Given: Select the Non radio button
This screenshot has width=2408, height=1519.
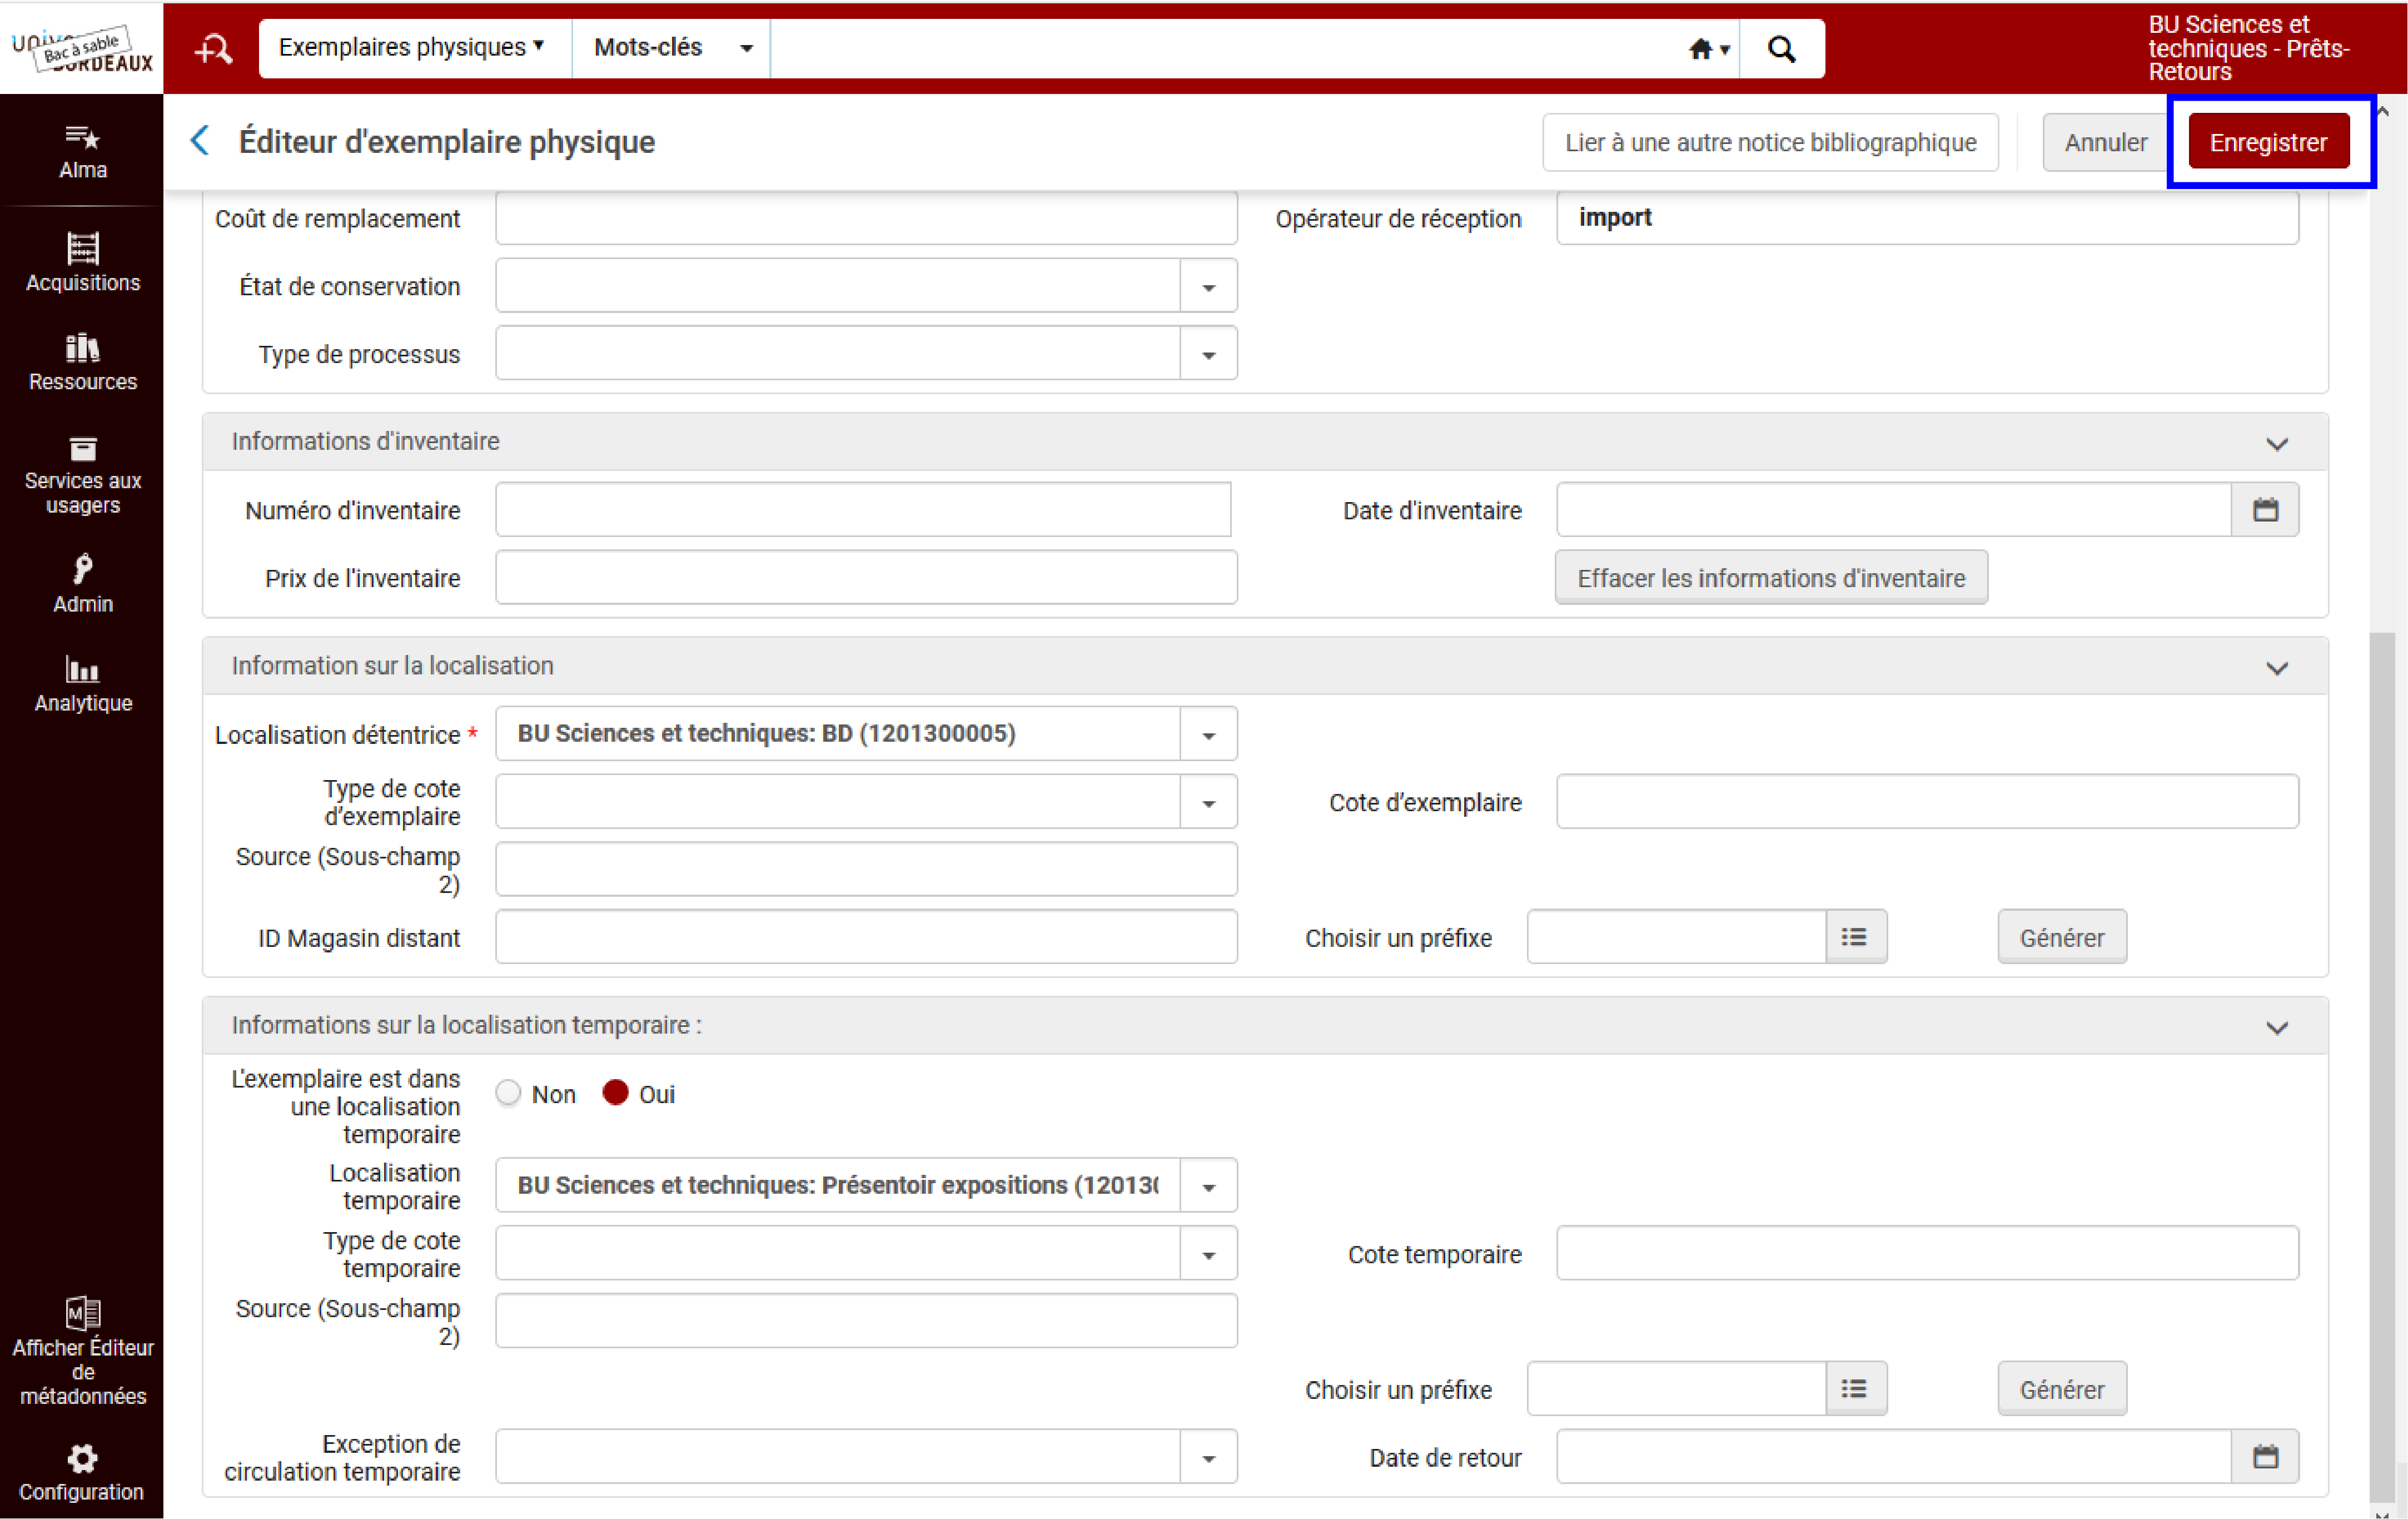Looking at the screenshot, I should tap(509, 1093).
